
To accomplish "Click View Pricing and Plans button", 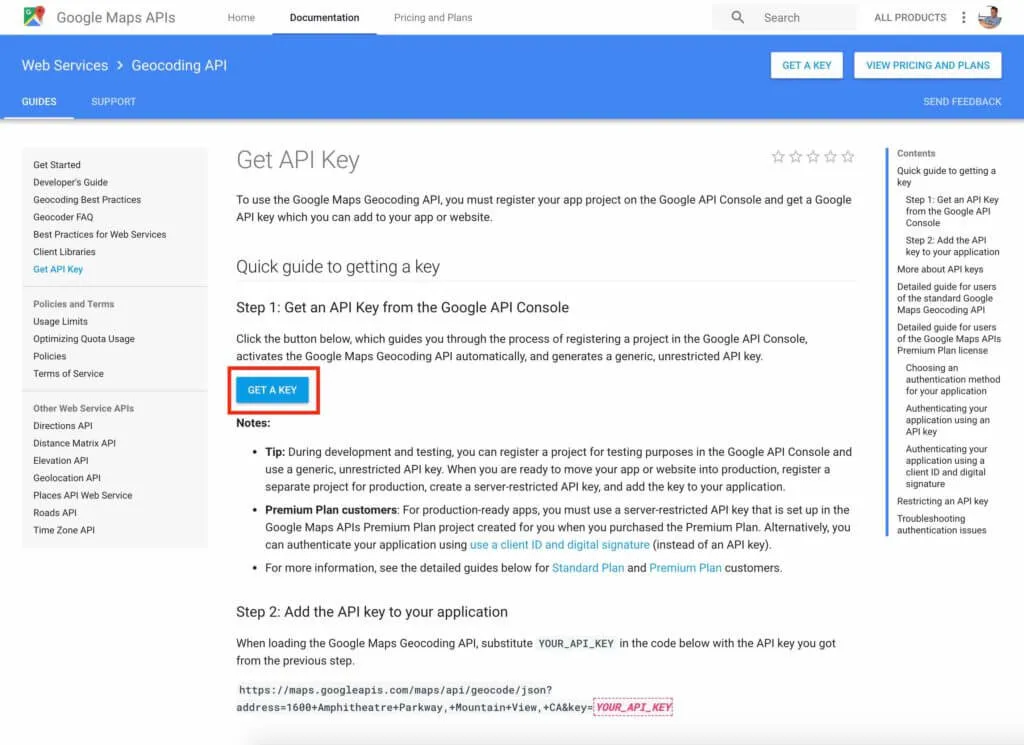I will 927,65.
